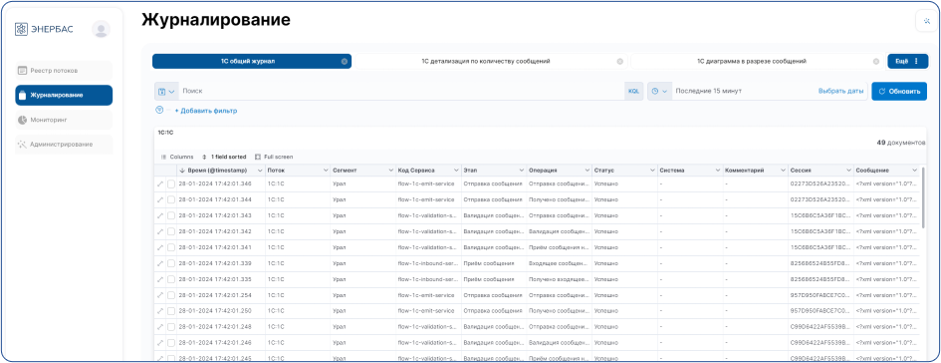Click Последние 15 минут time range
Image resolution: width=941 pixels, height=363 pixels.
point(709,91)
